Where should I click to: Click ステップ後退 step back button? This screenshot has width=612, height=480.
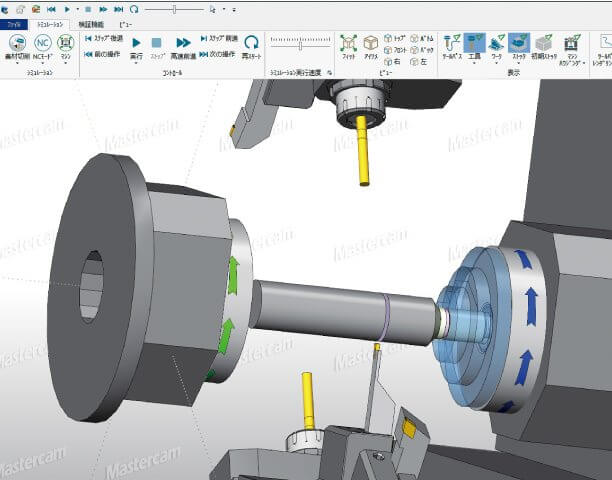104,38
